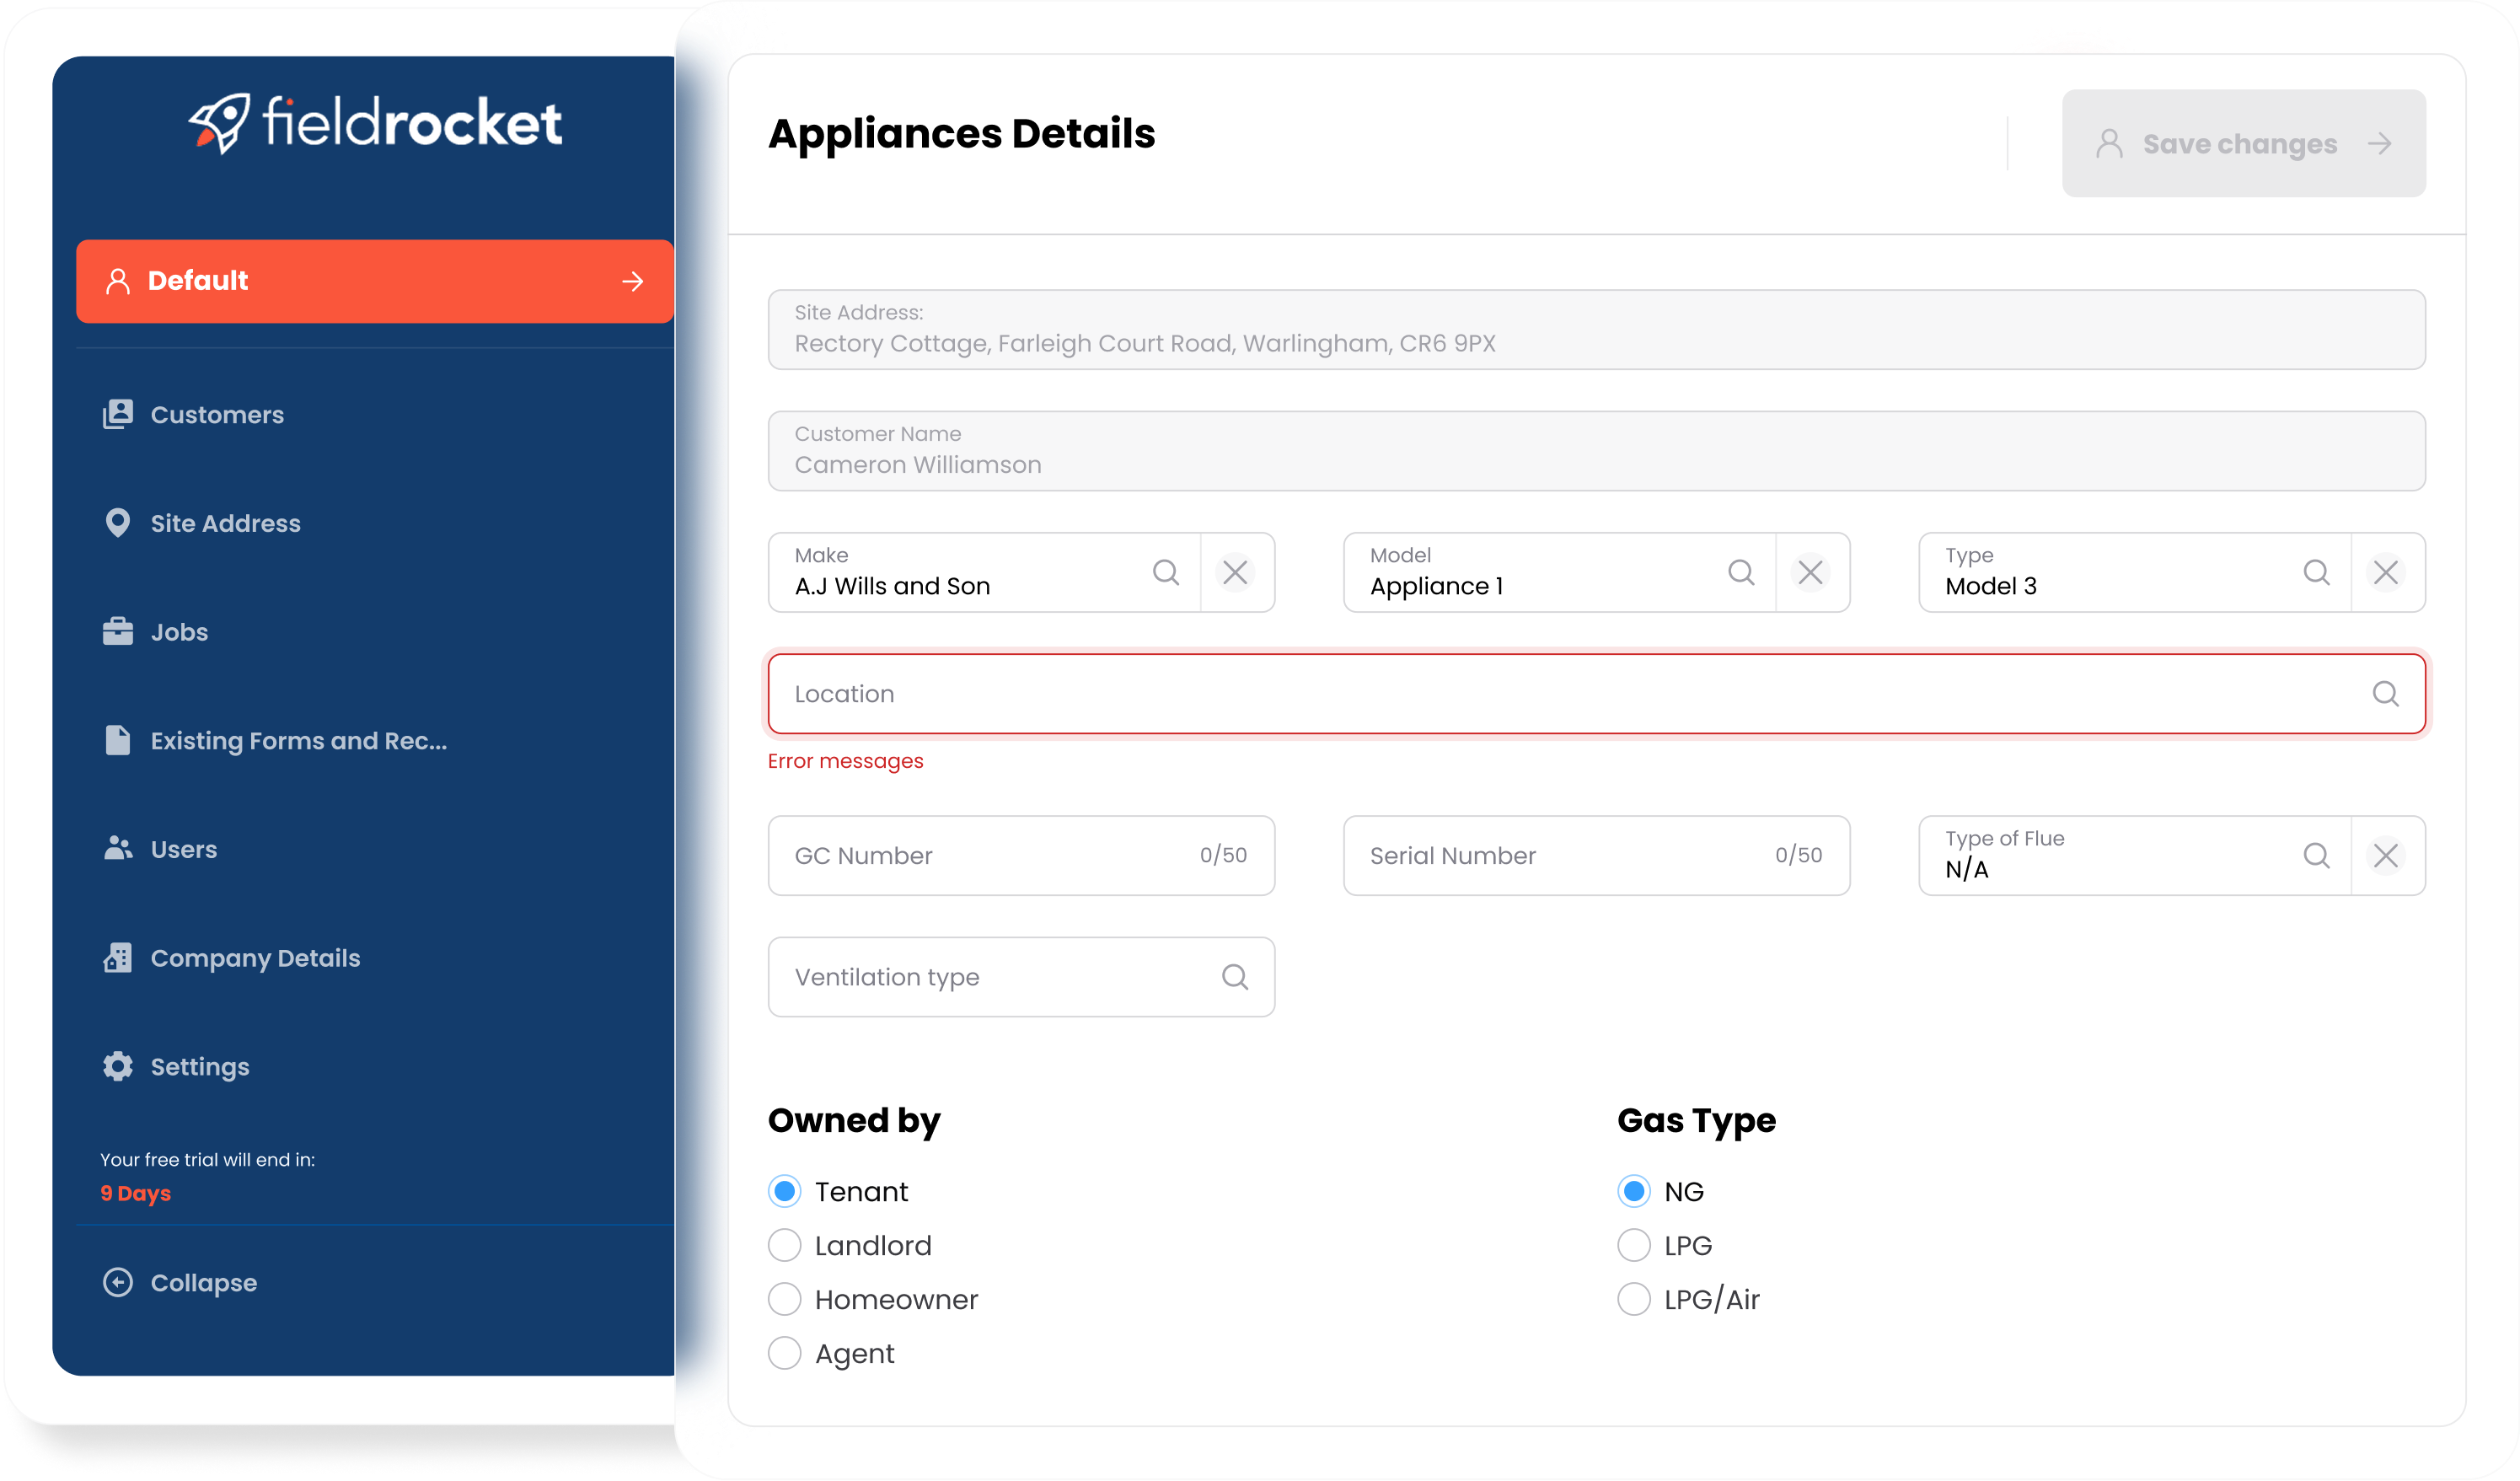2520x1481 pixels.
Task: Click the Site Address location pin icon
Action: (x=118, y=522)
